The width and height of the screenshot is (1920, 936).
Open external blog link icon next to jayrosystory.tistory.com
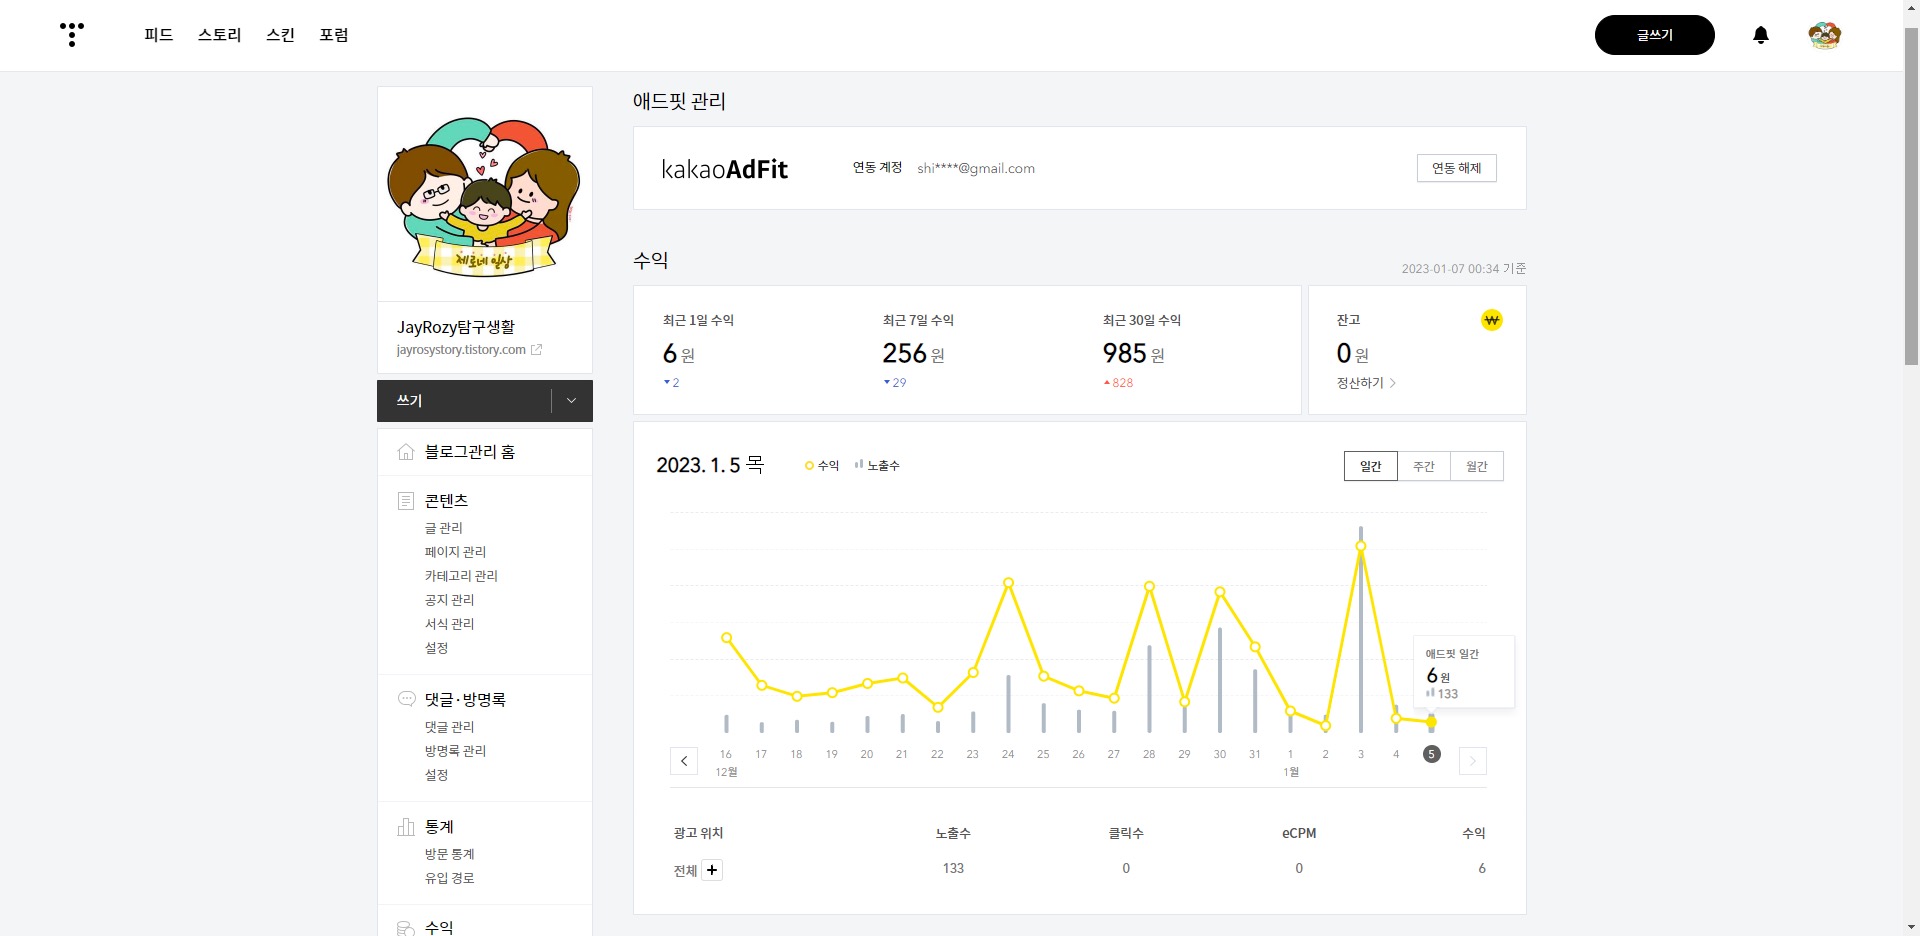pyautogui.click(x=537, y=350)
